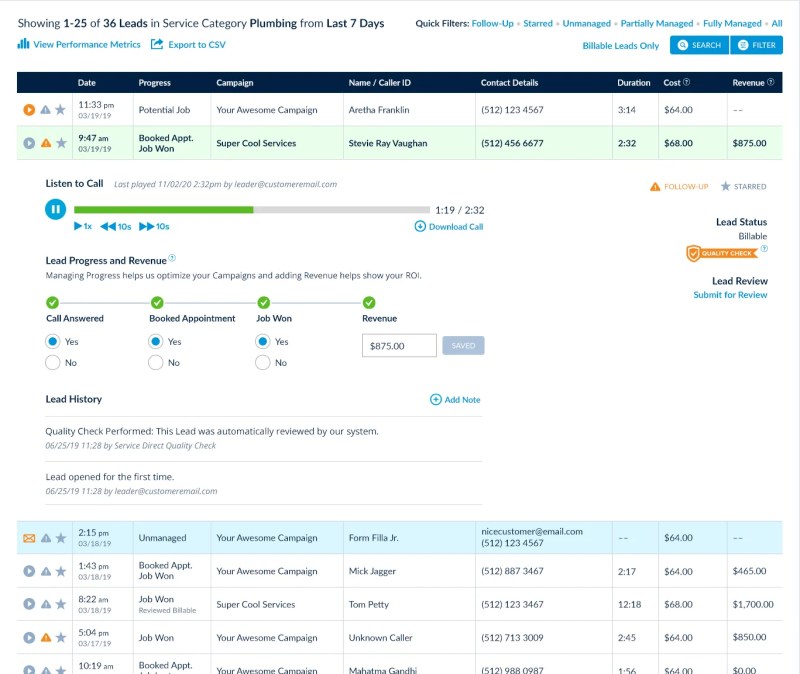Image resolution: width=800 pixels, height=674 pixels.
Task: Submit this lead for review
Action: 730,295
